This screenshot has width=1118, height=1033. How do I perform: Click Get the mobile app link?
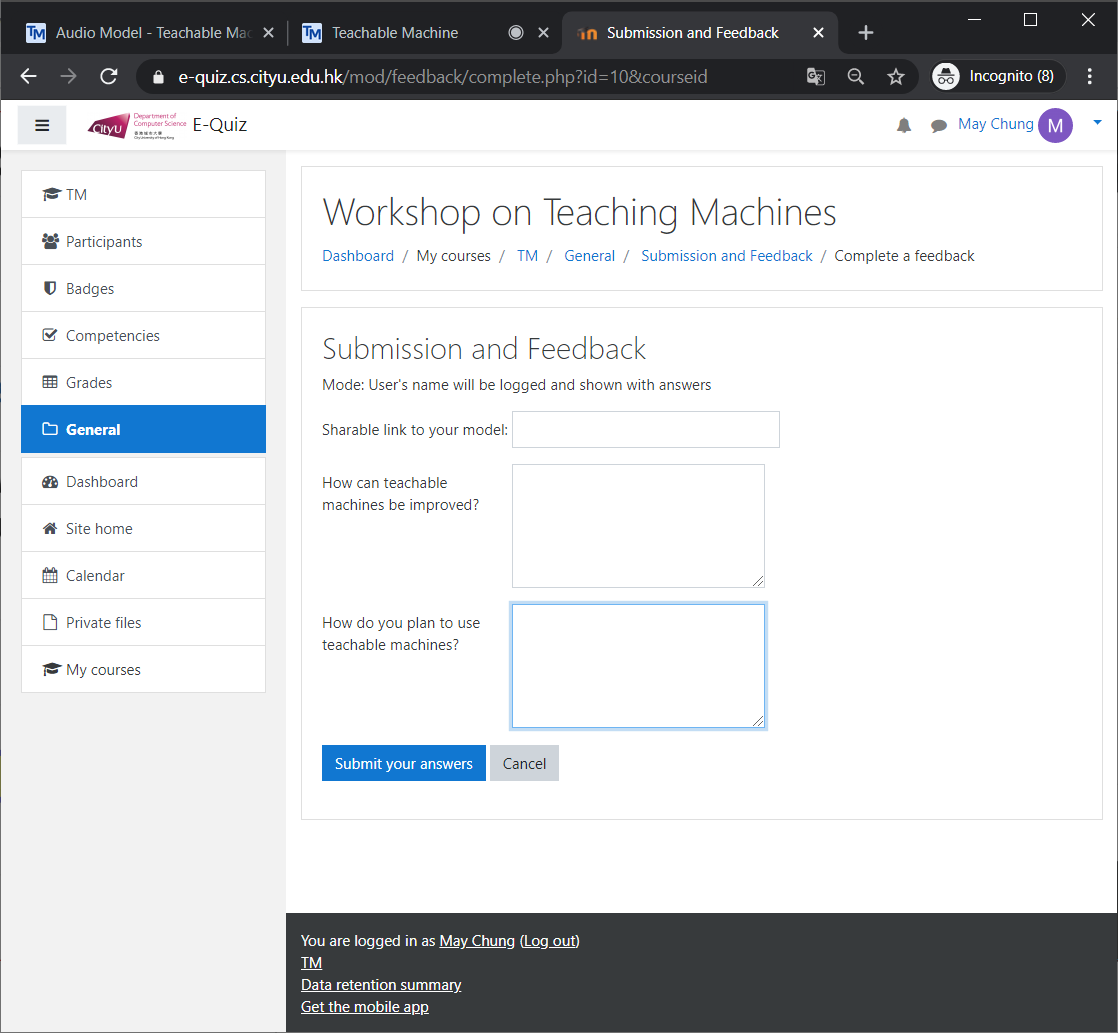coord(364,1007)
